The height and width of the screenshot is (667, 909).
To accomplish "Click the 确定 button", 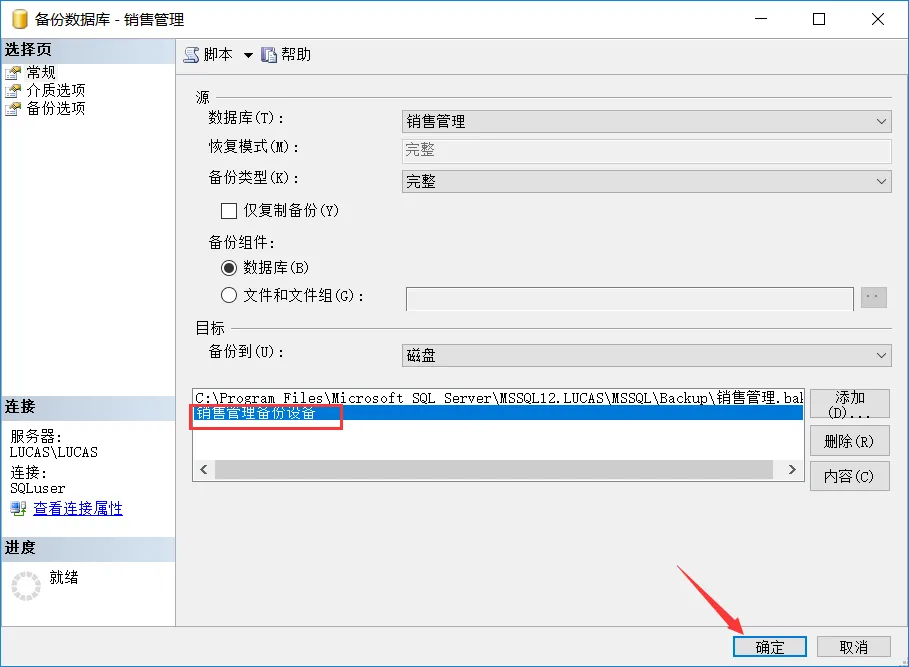I will [769, 647].
